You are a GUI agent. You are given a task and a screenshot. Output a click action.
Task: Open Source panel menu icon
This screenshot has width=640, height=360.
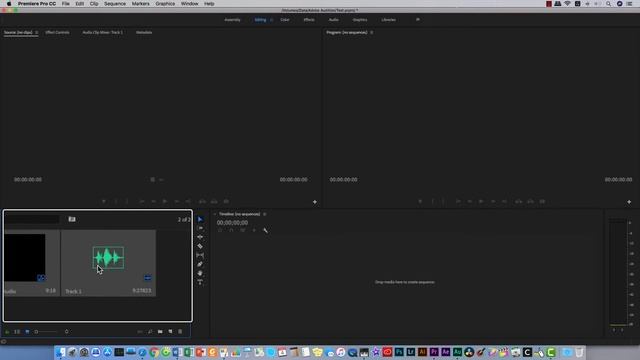[36, 32]
